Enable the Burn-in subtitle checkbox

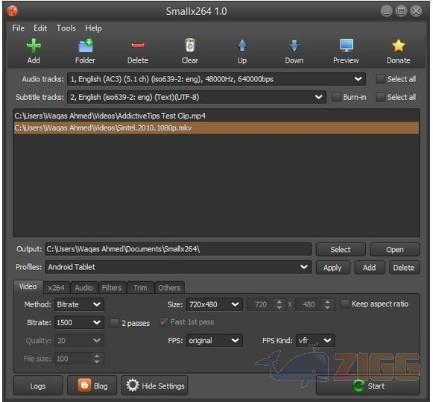click(336, 97)
